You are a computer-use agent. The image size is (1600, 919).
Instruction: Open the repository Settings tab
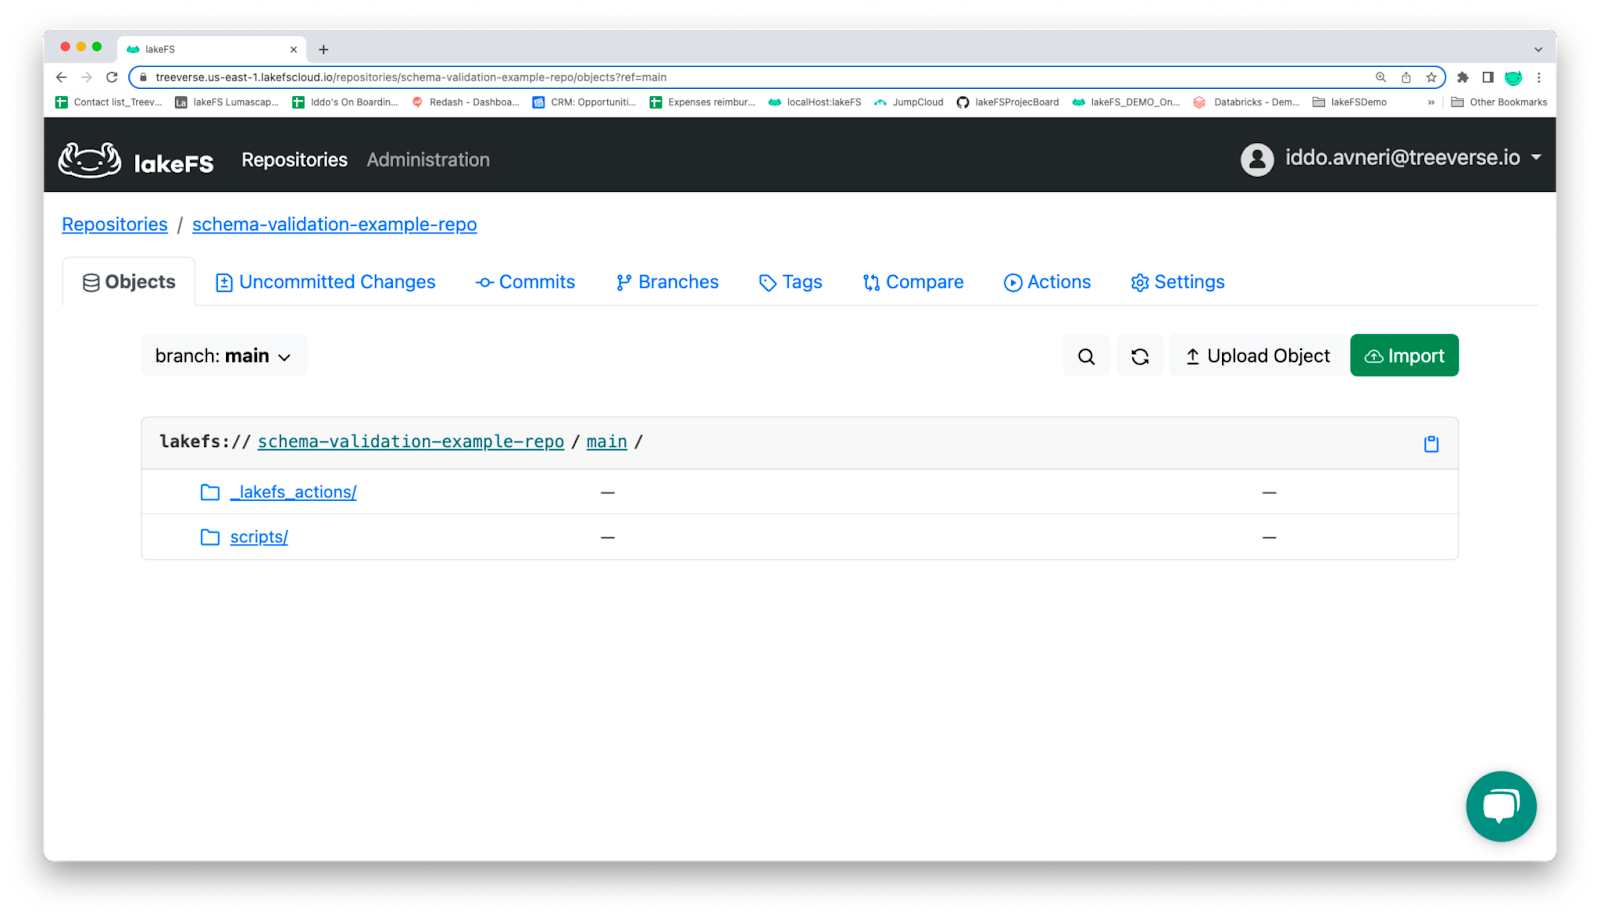(1178, 282)
